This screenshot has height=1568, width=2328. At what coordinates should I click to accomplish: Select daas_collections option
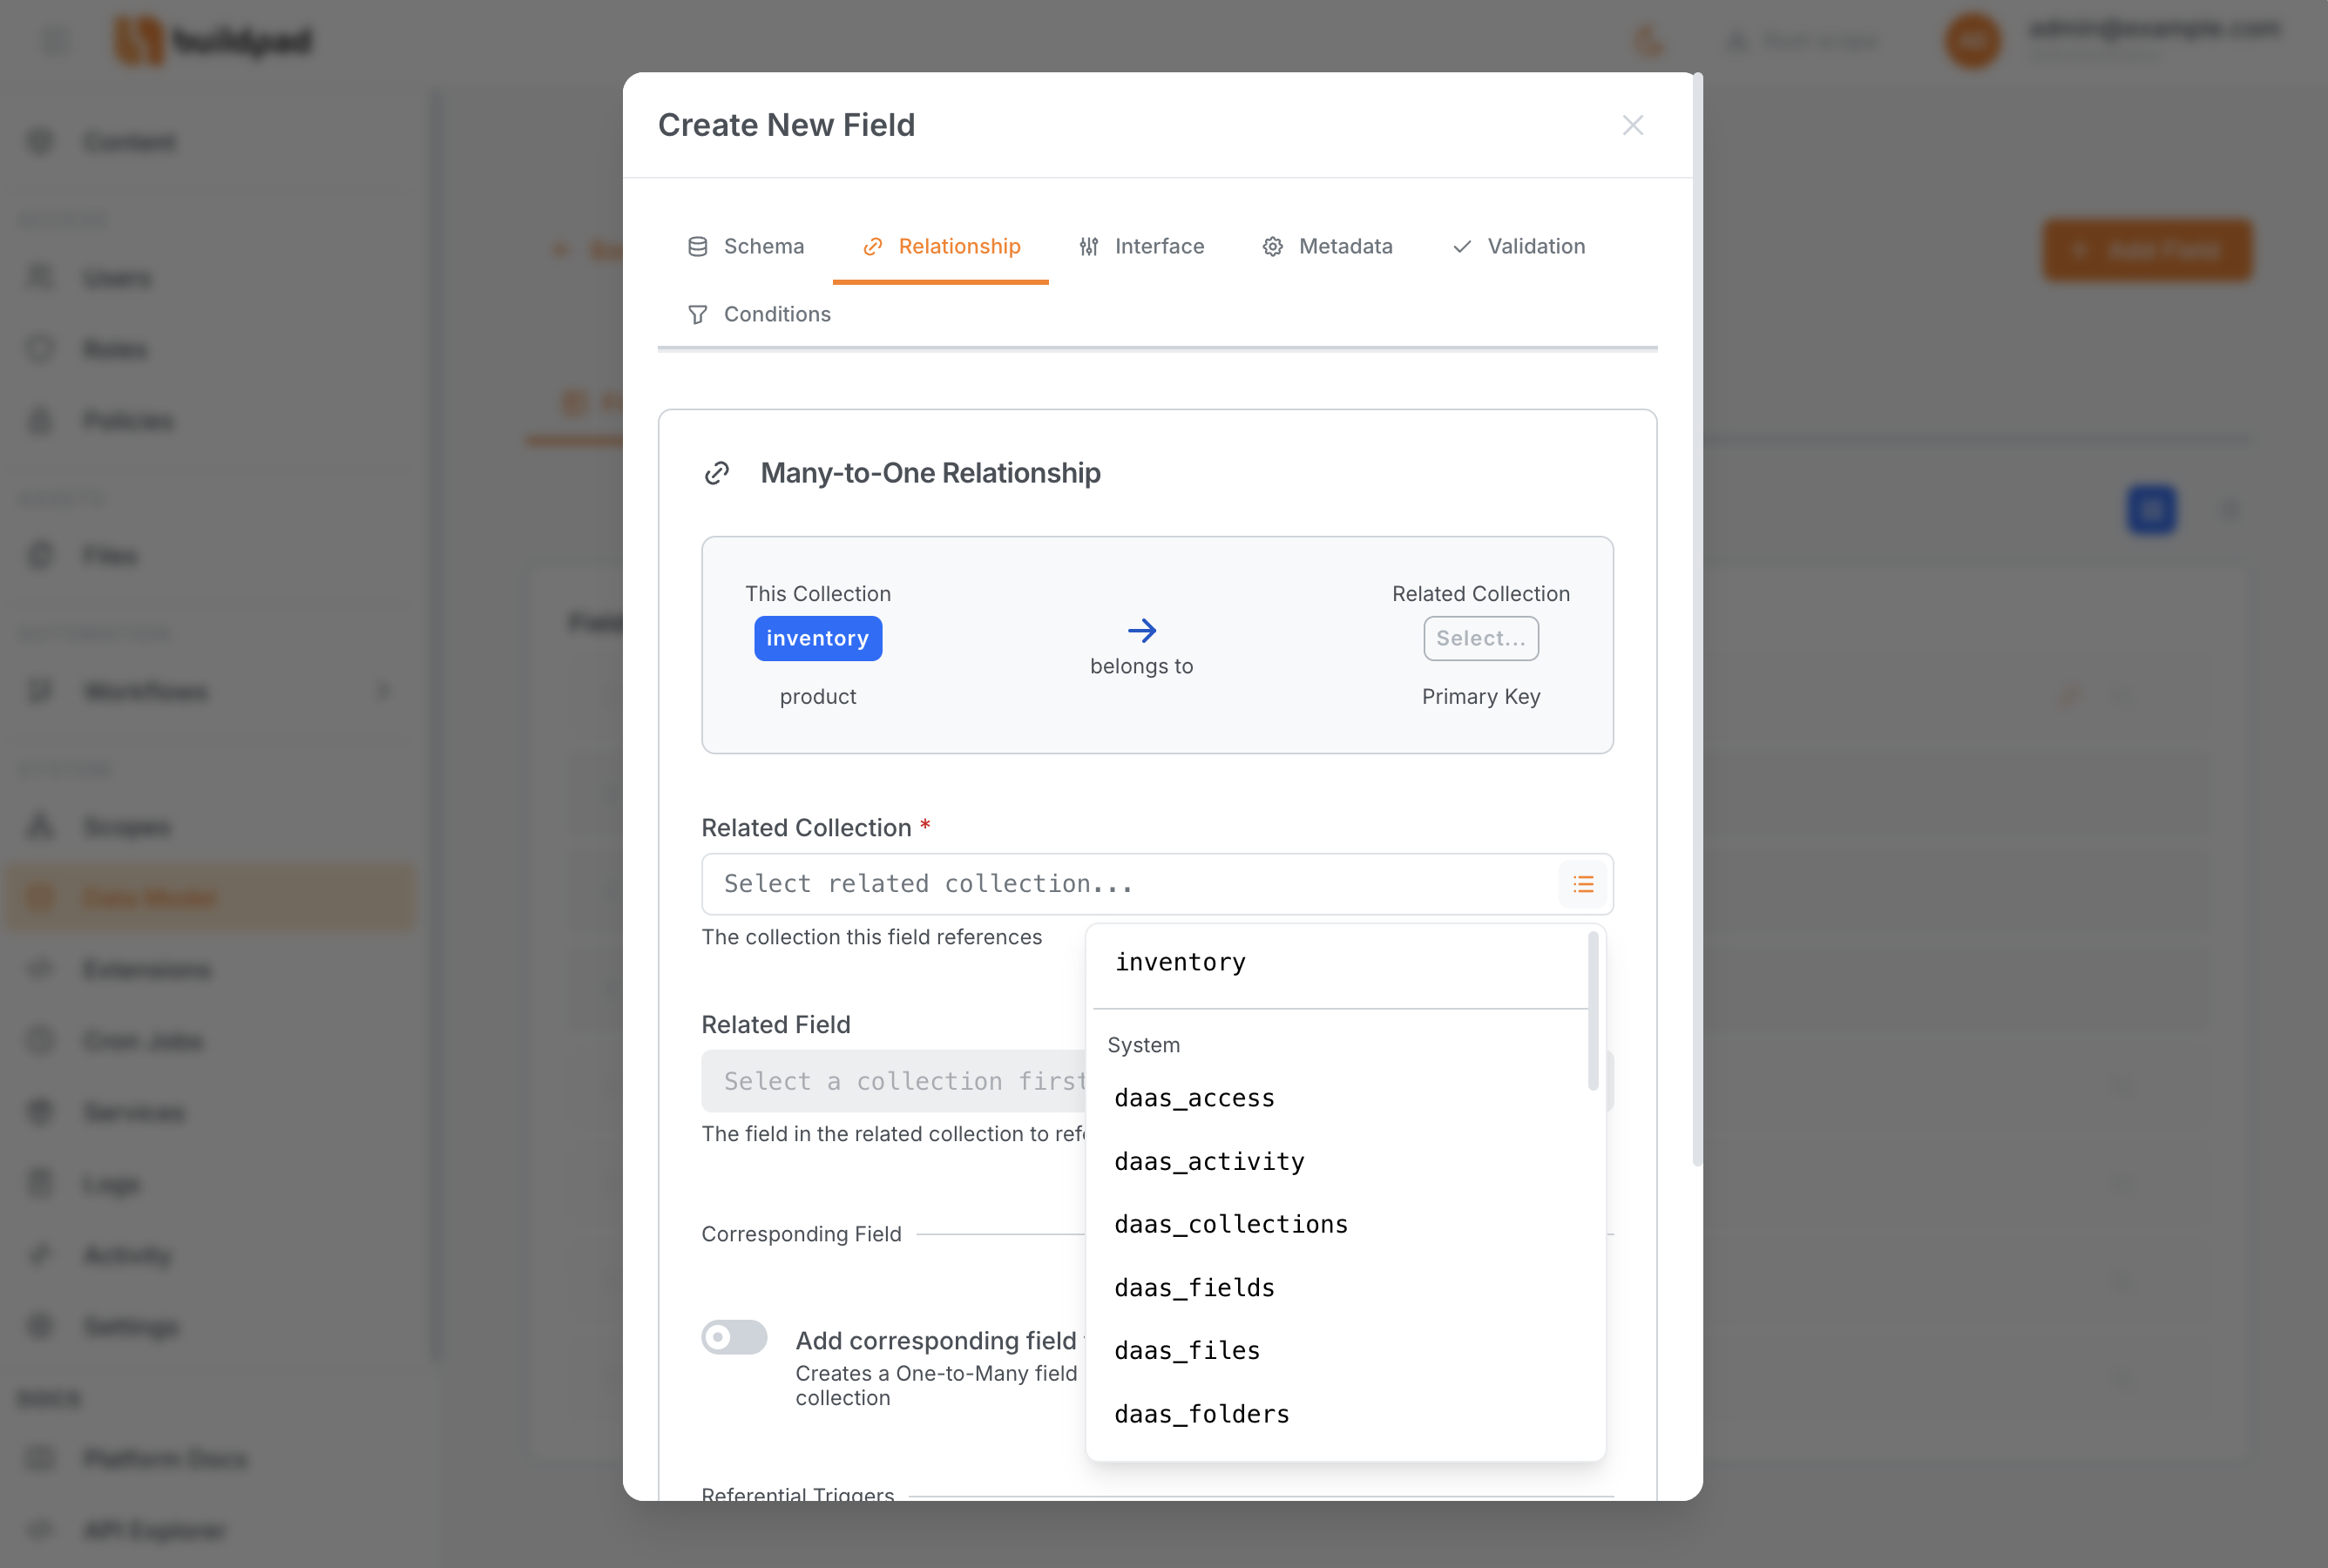pos(1340,1224)
